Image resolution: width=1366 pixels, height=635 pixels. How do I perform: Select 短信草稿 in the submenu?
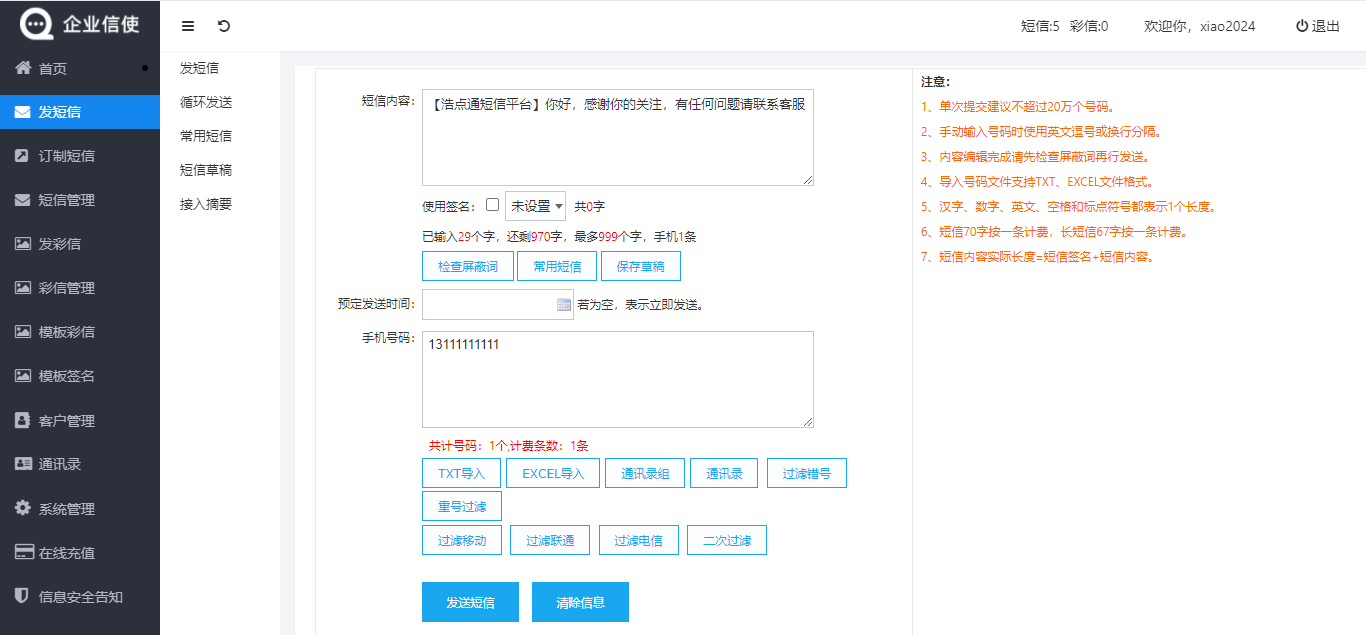(206, 170)
